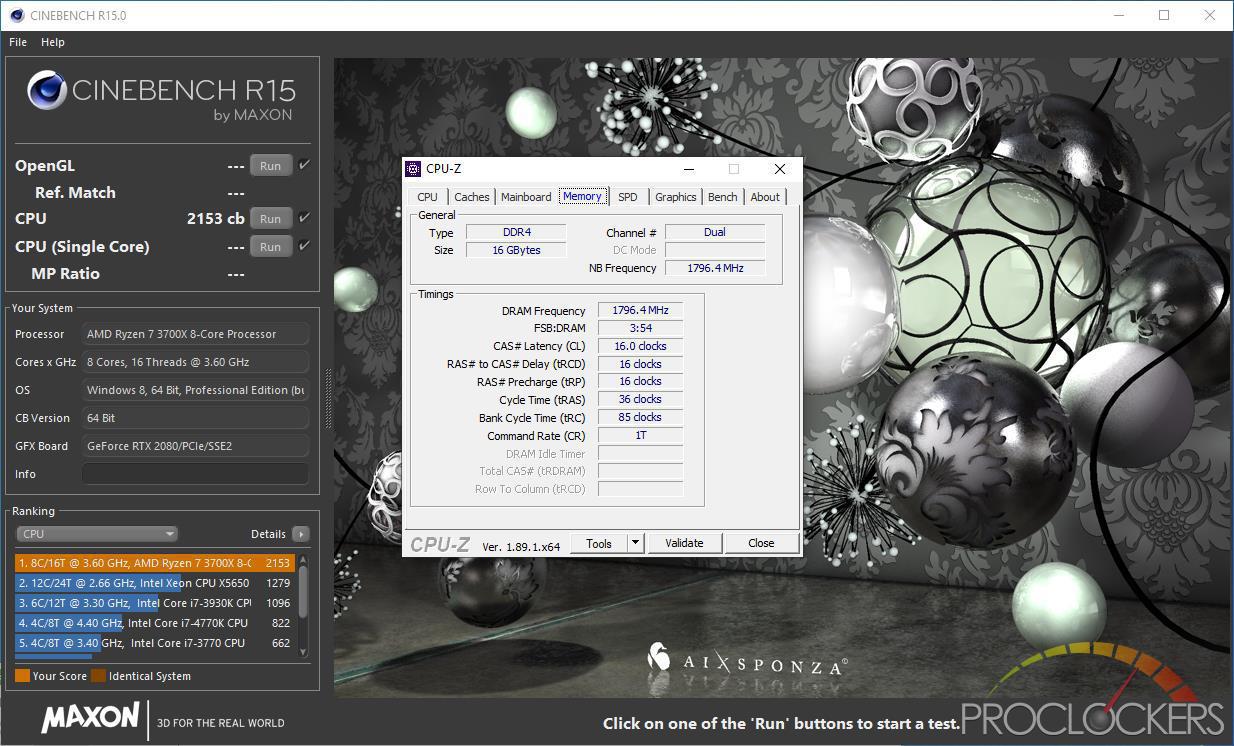Click the CPU-Z window title bar icon
1234x746 pixels.
click(413, 169)
